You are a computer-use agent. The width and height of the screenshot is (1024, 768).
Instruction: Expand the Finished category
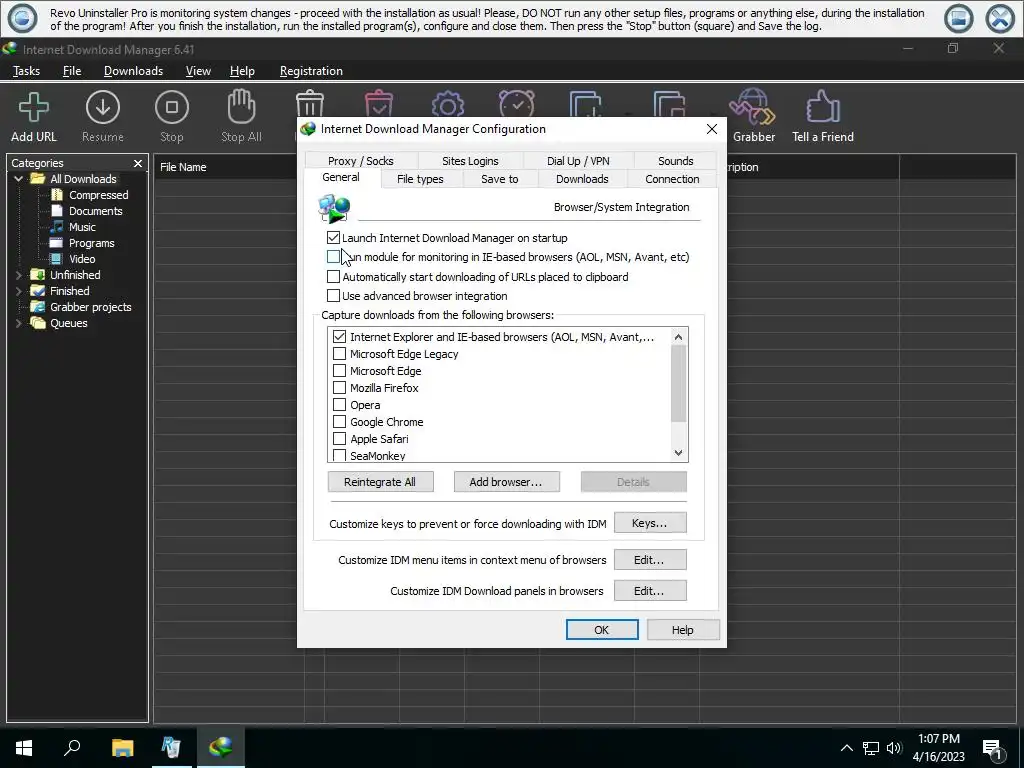[x=18, y=291]
